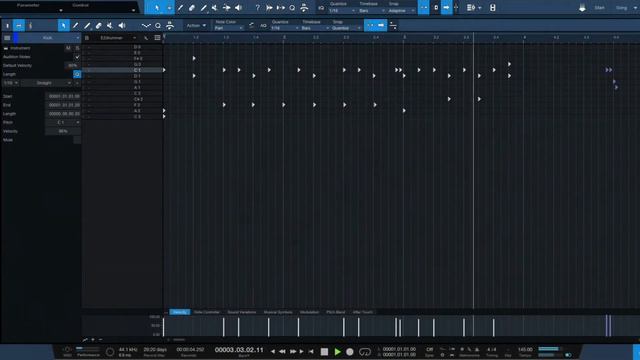
Task: Open the top toolbar Timebase Bars dropdown
Action: (371, 11)
